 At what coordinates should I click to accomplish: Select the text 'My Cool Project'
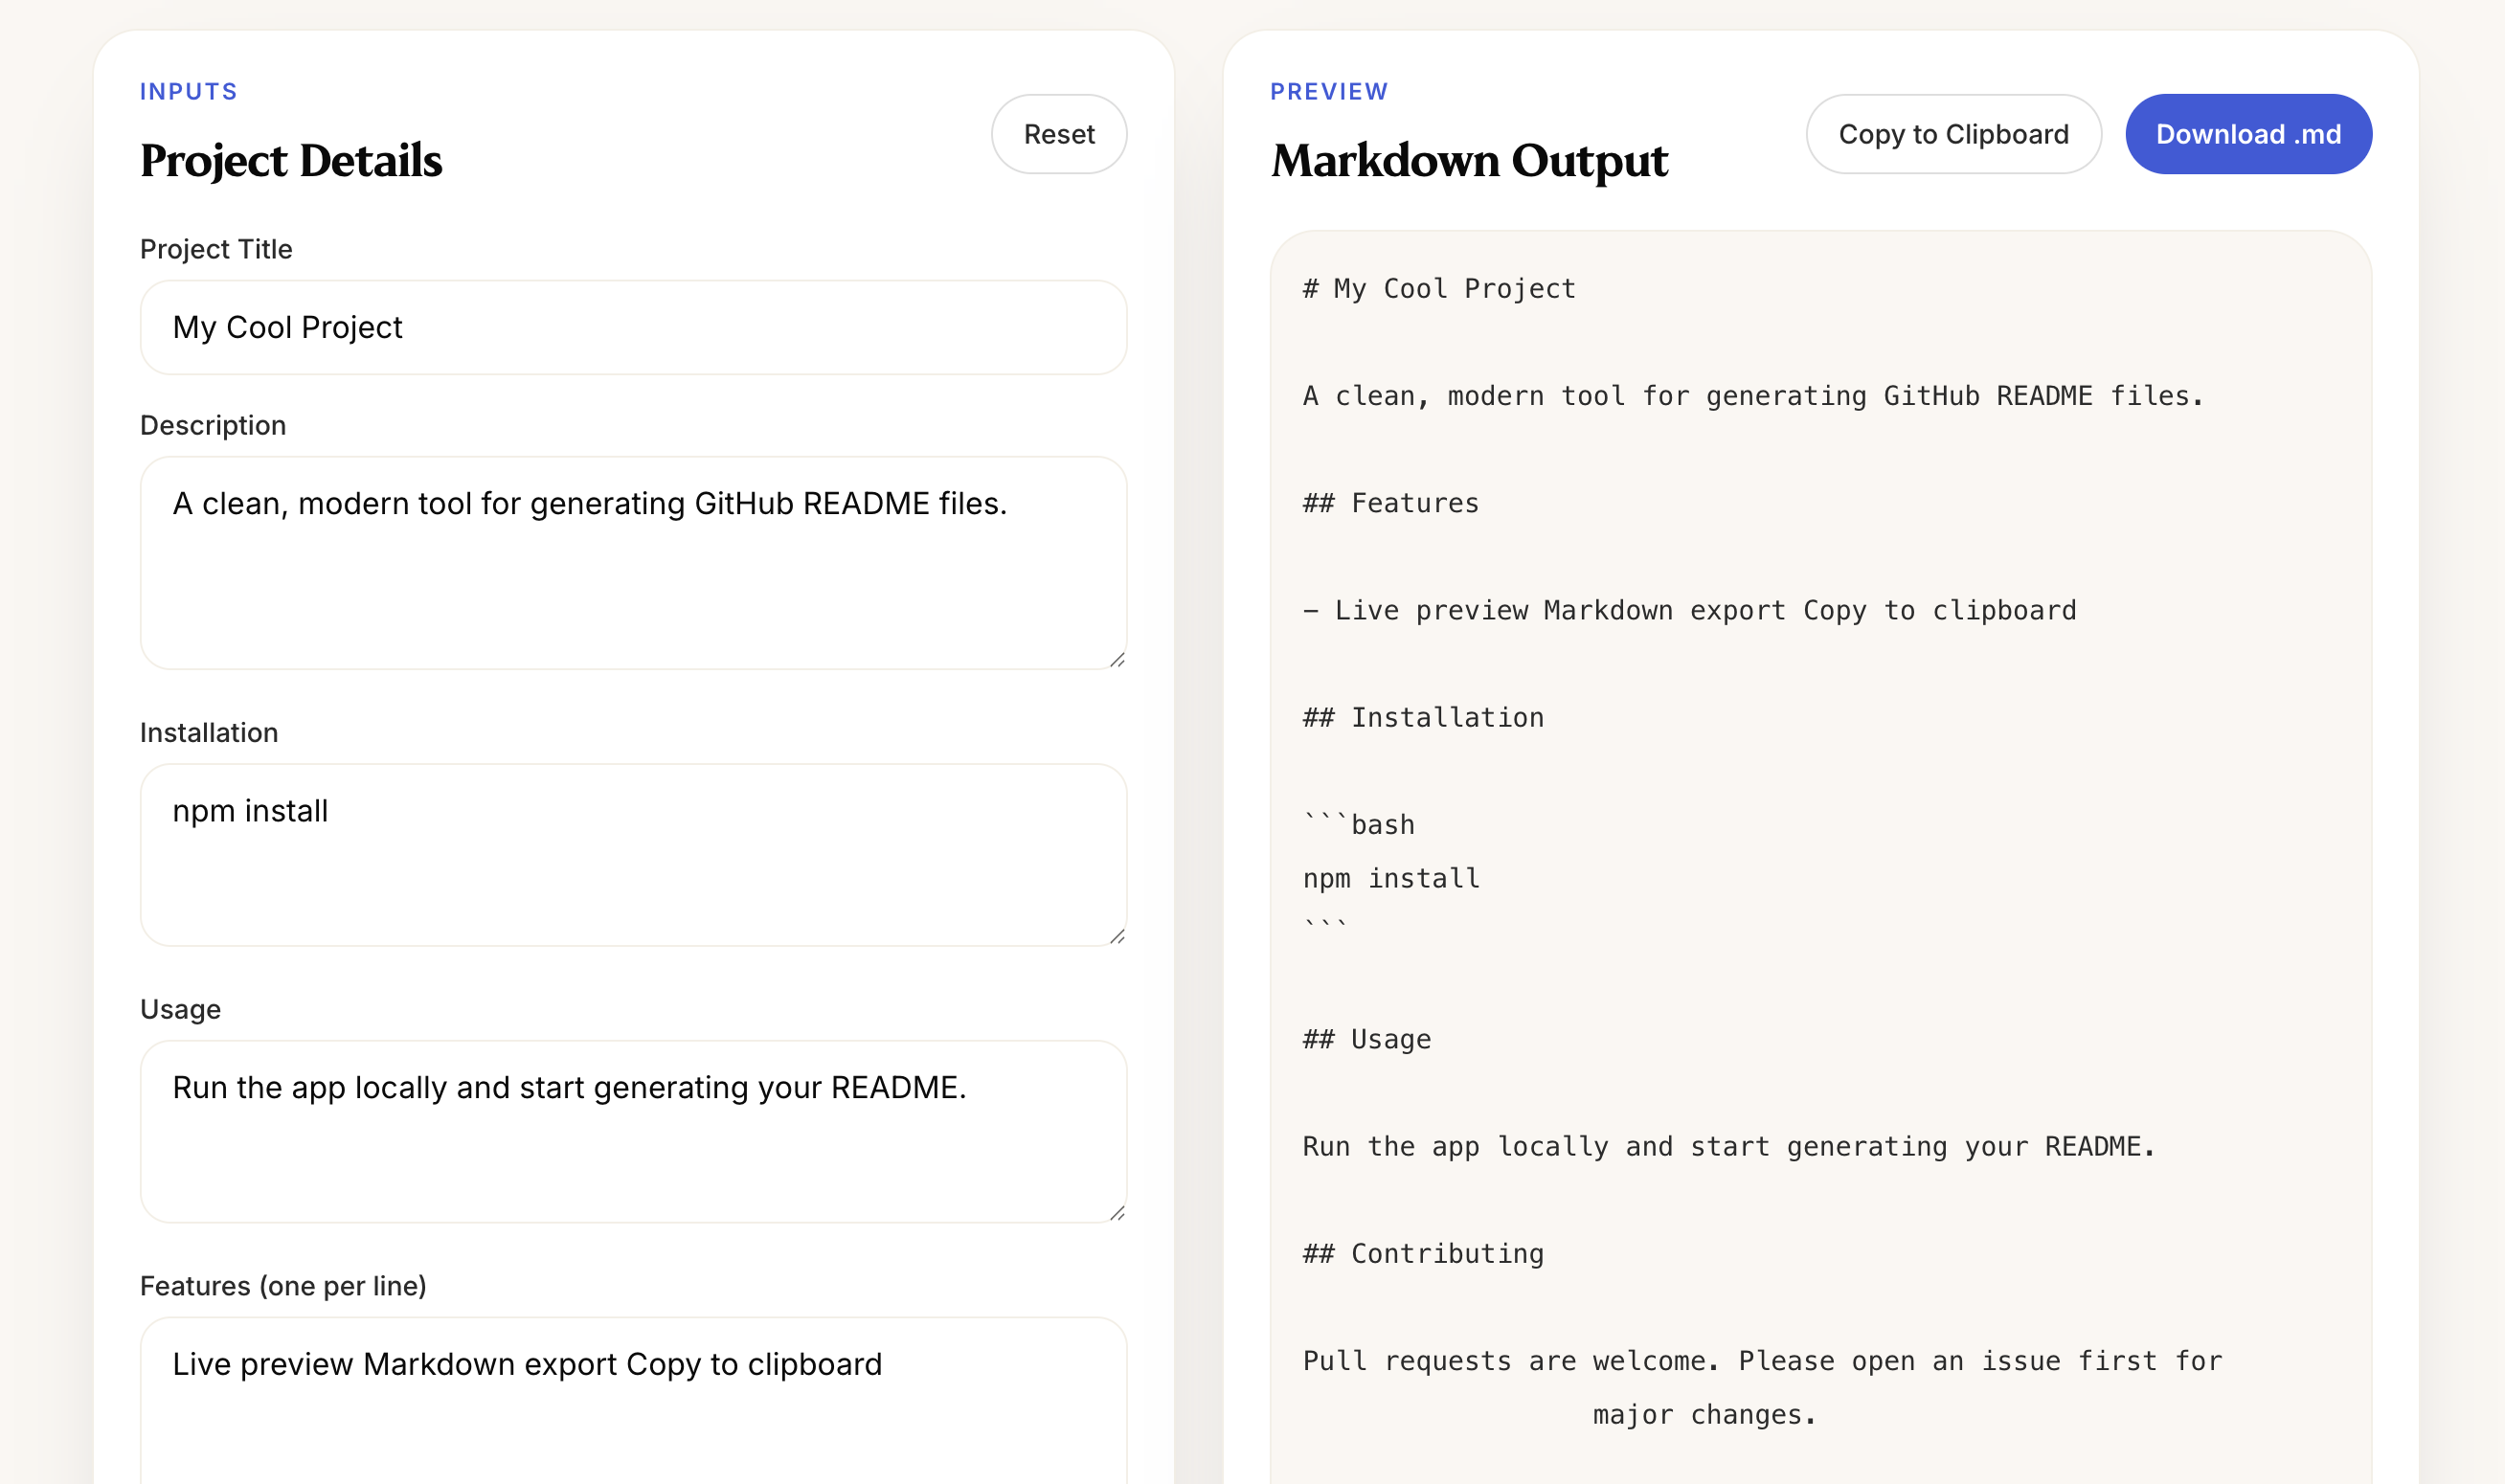(x=288, y=327)
